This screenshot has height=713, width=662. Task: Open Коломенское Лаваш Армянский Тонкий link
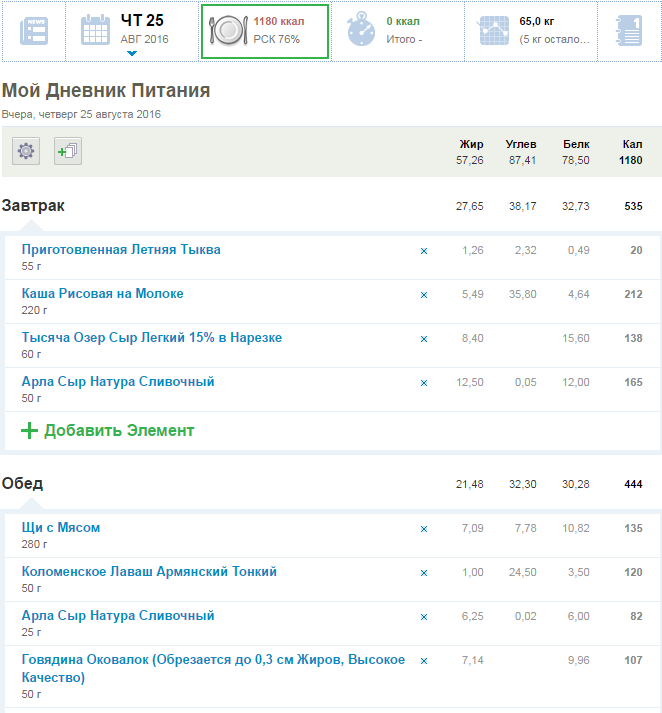point(149,572)
